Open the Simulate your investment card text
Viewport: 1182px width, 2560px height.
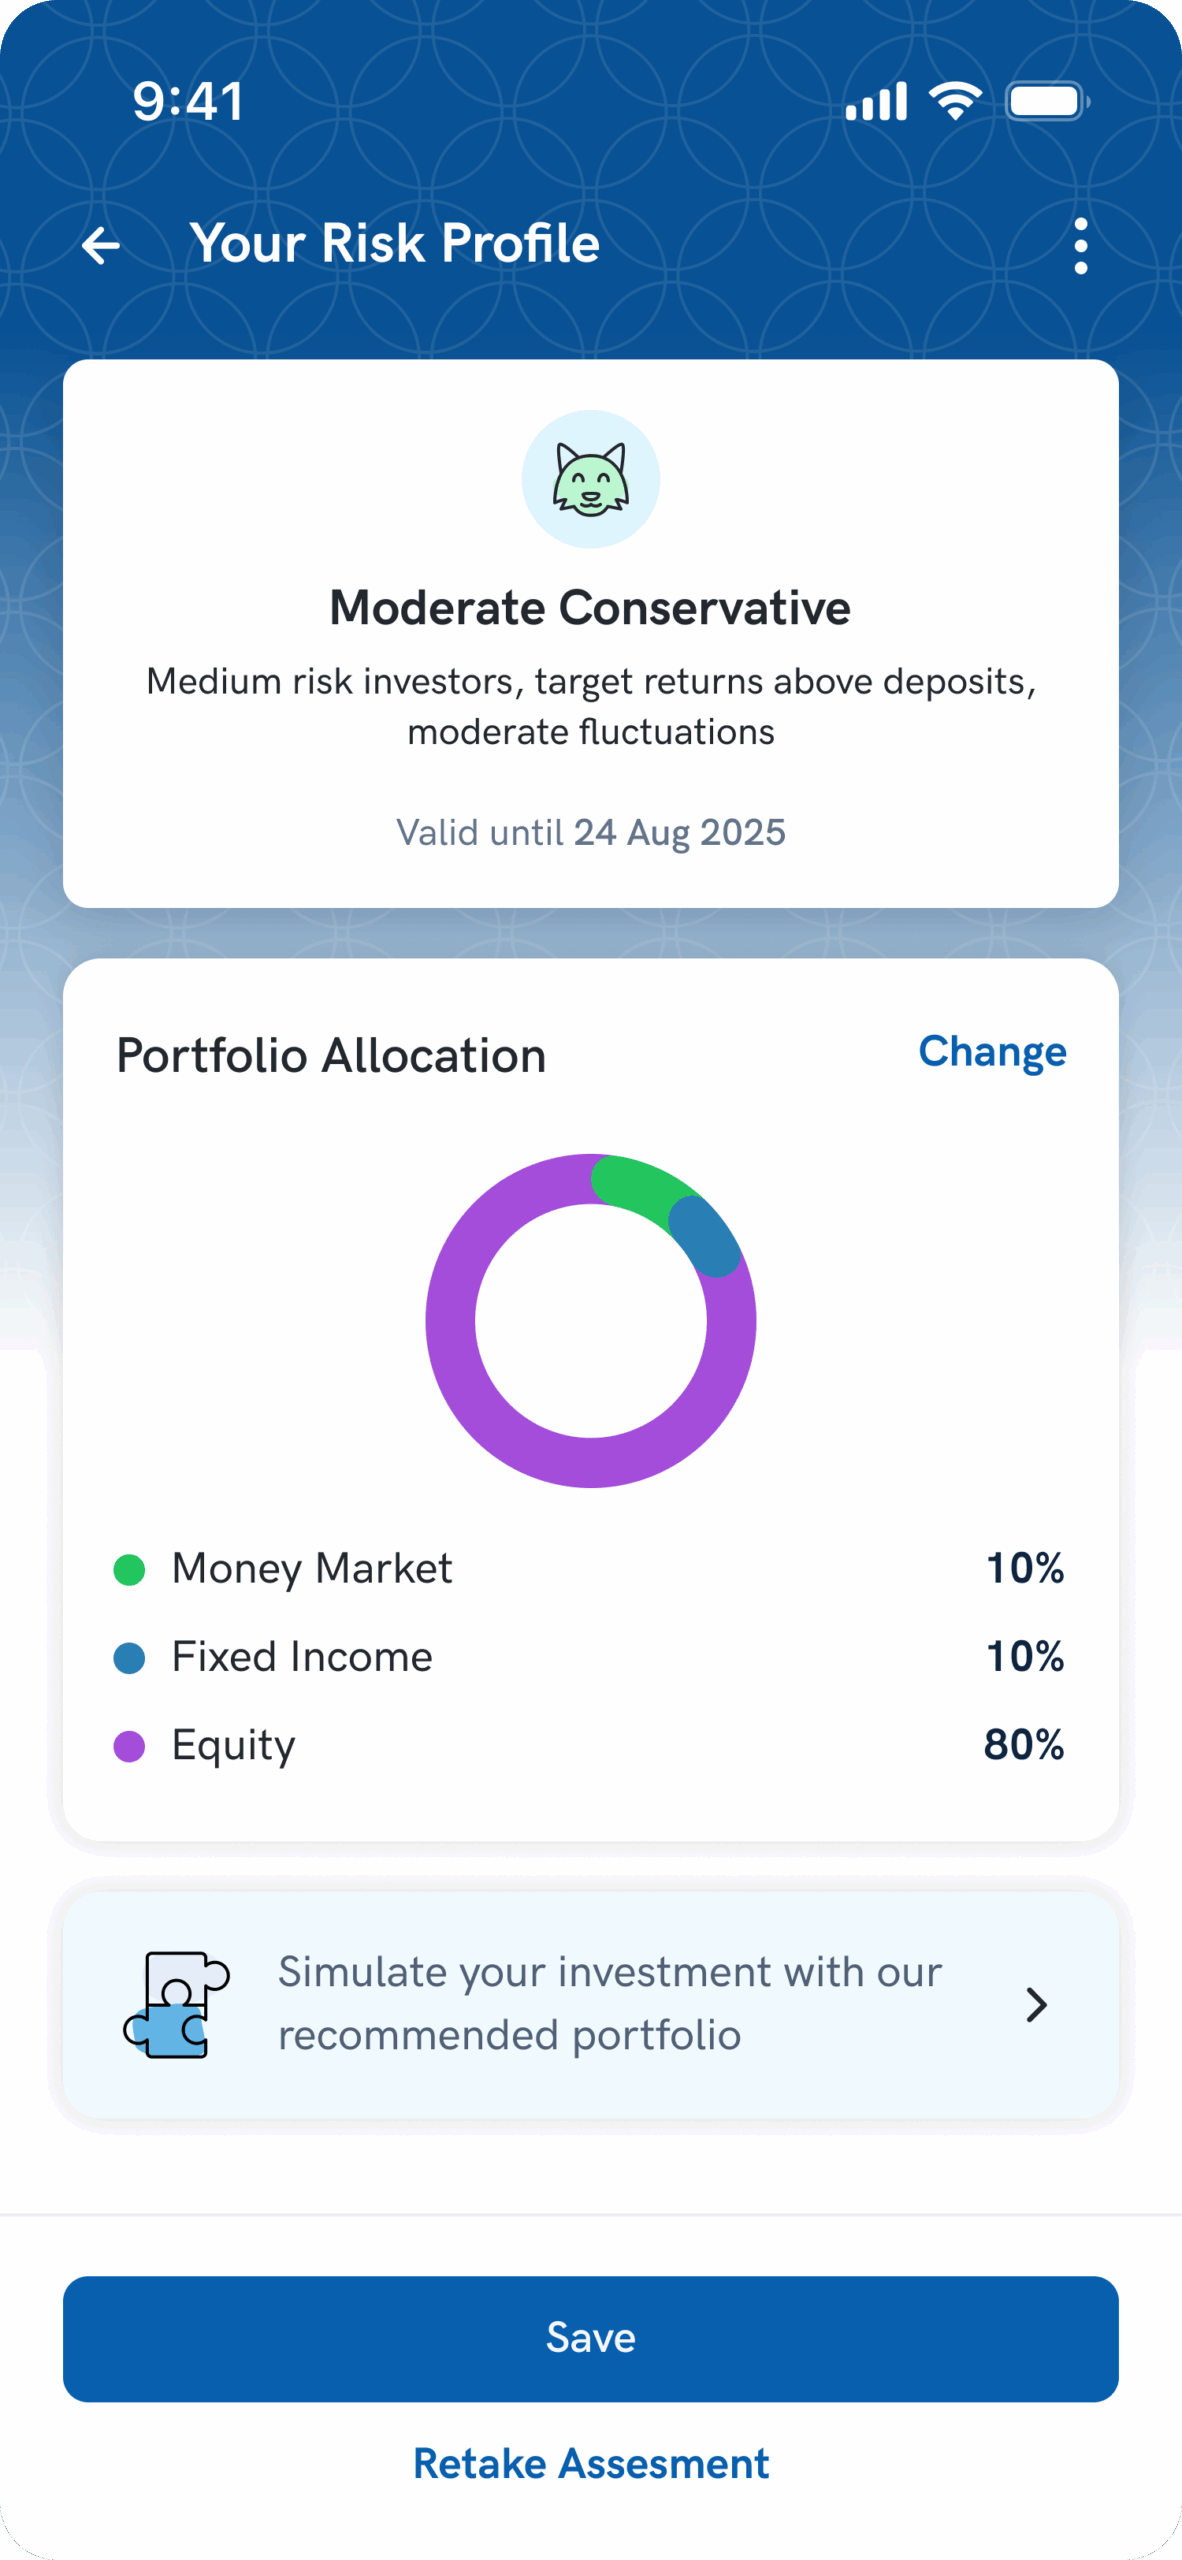coord(610,2004)
